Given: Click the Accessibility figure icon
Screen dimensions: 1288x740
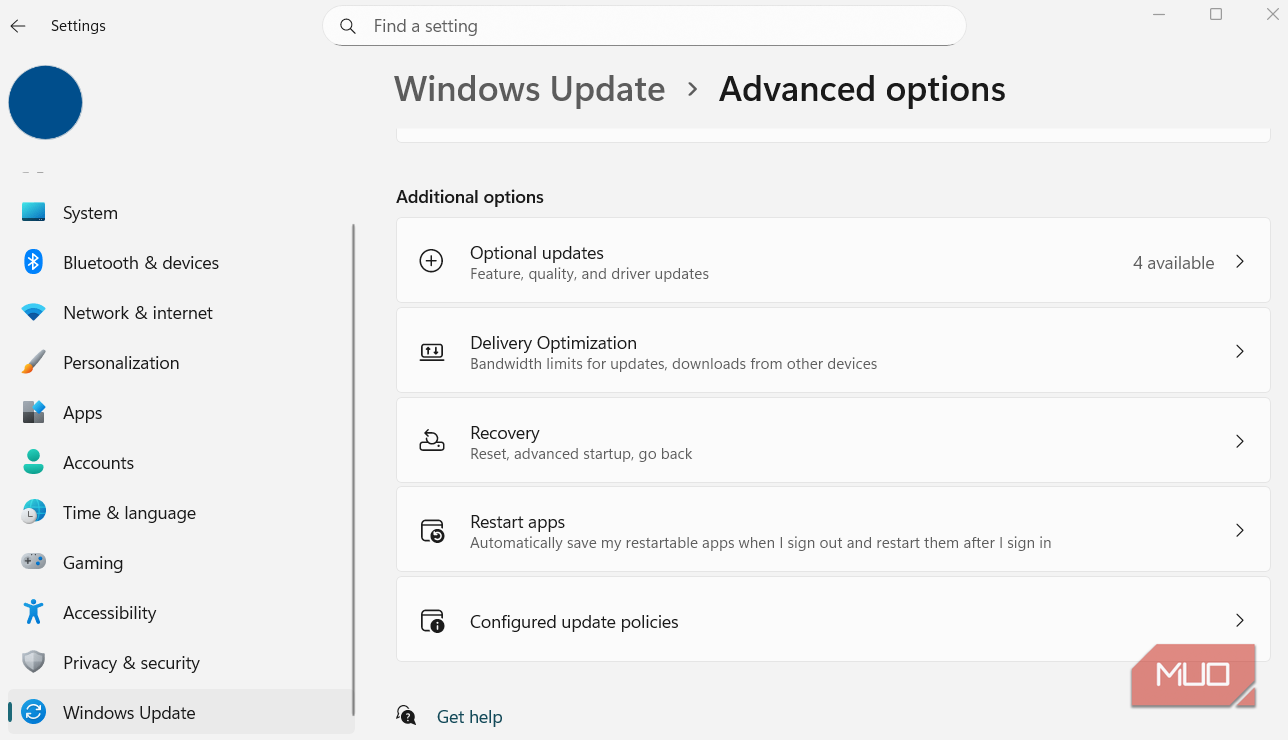Looking at the screenshot, I should 34,612.
